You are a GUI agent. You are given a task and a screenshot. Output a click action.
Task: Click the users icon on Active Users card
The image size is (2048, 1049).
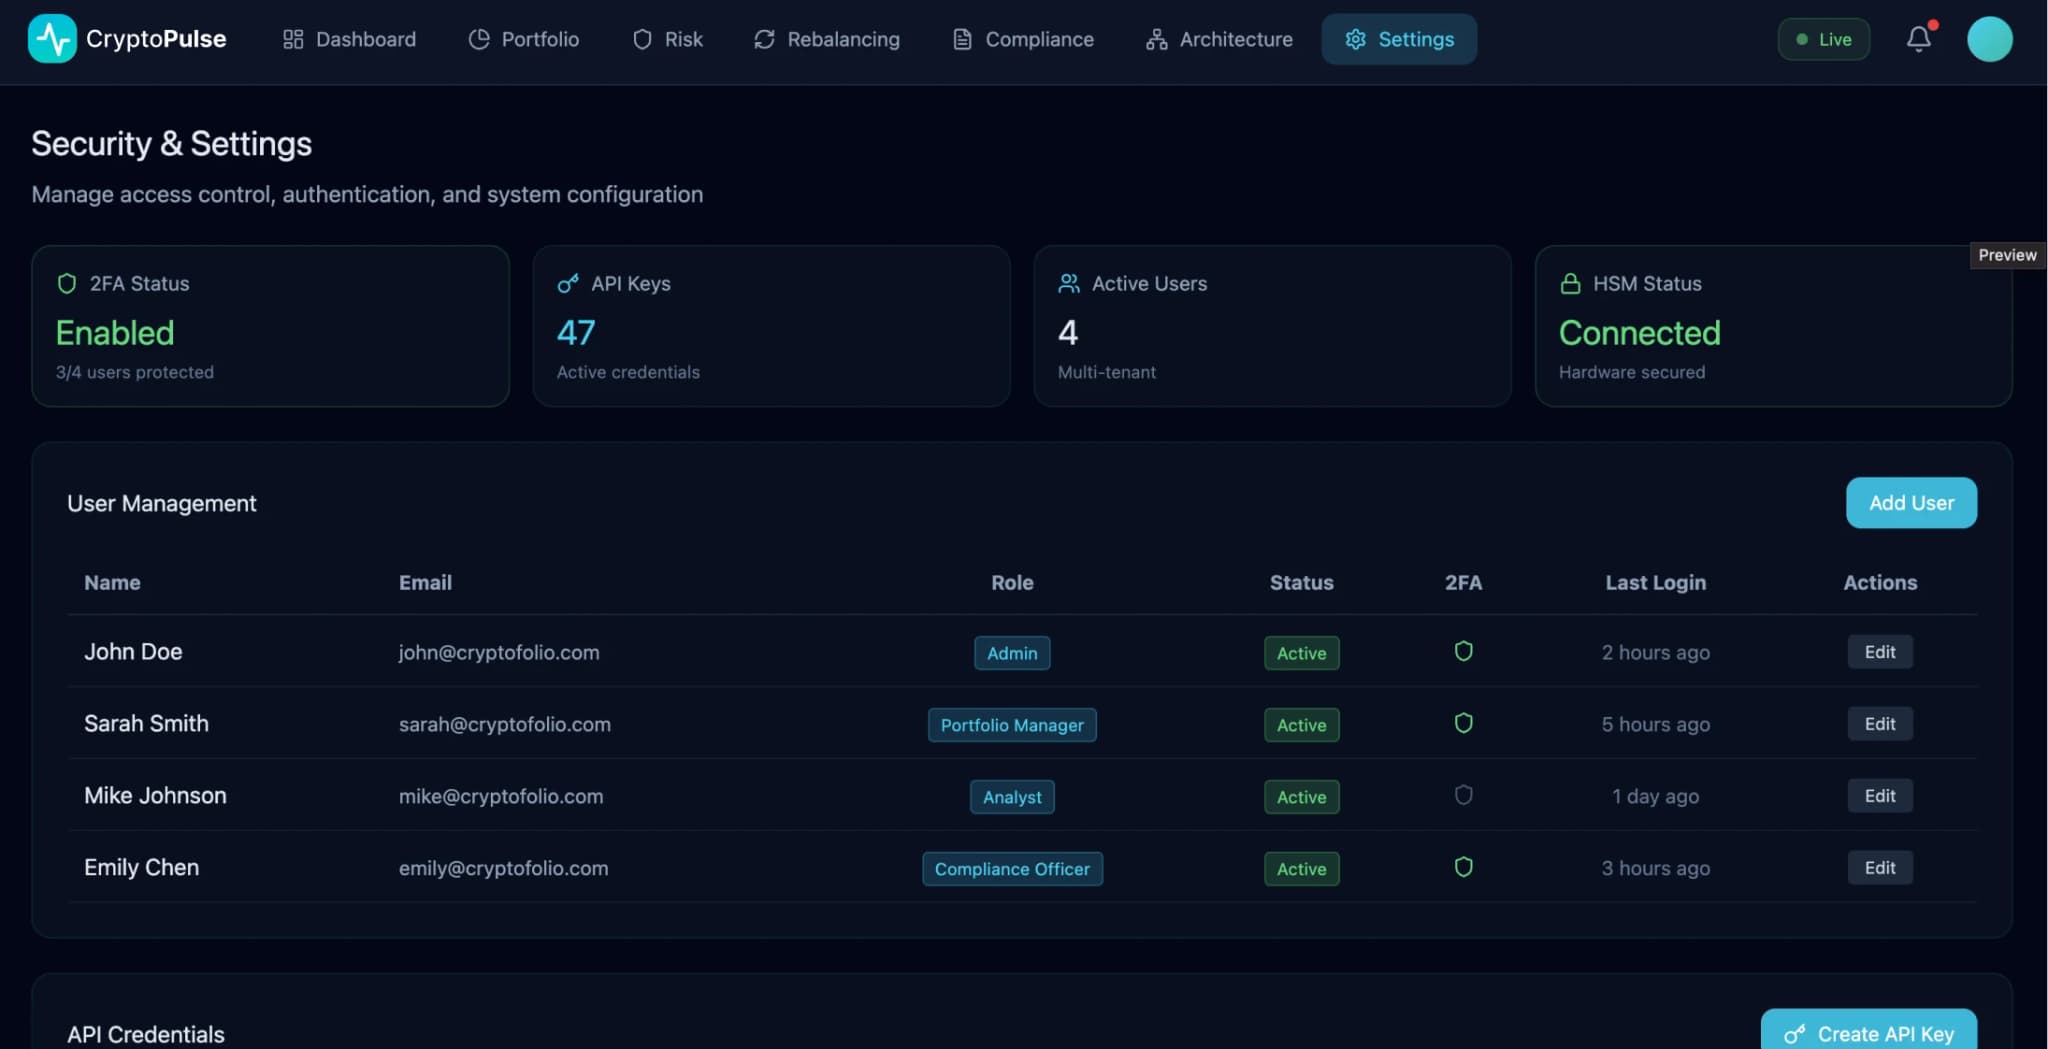[1068, 283]
